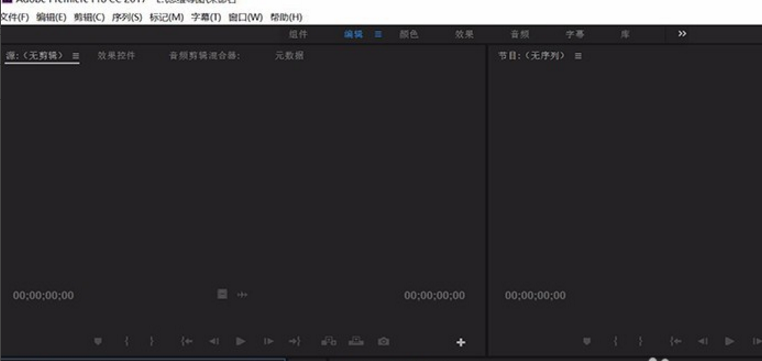Add a marker in program monitor
The image size is (762, 361).
point(587,342)
